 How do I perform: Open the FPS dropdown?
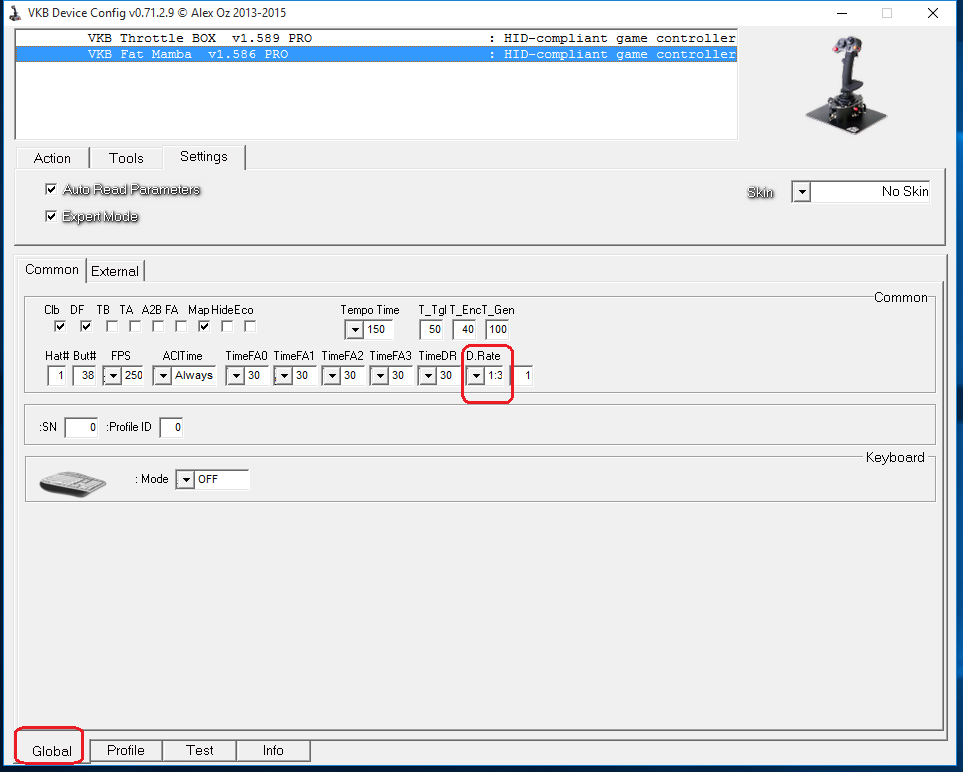pos(112,376)
